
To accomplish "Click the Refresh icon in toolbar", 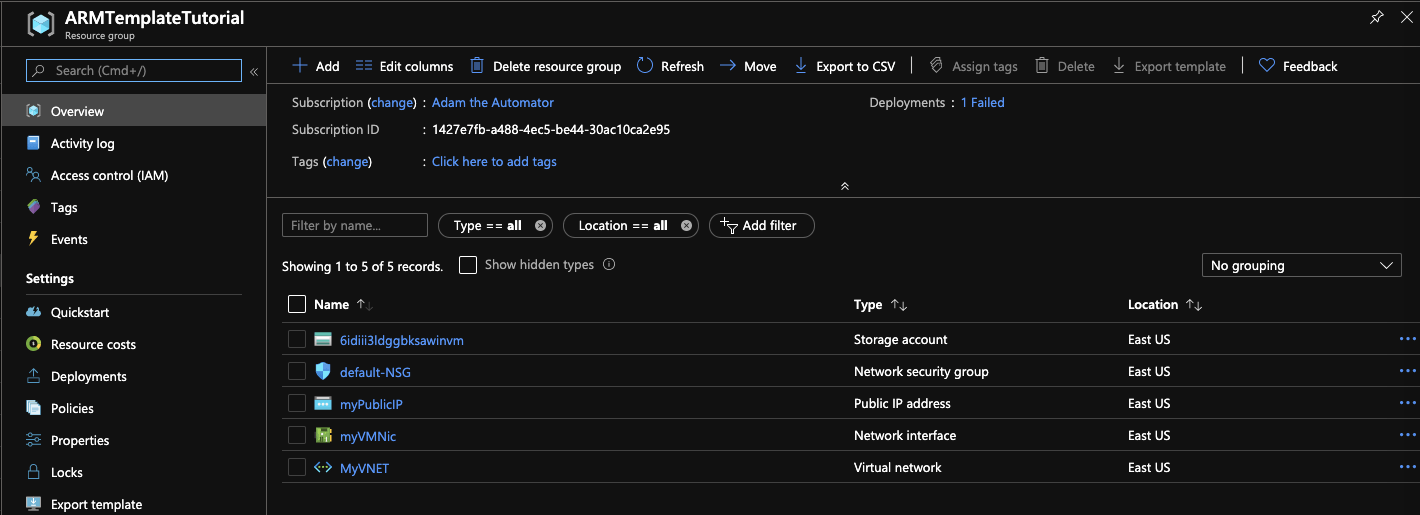I will 645,66.
